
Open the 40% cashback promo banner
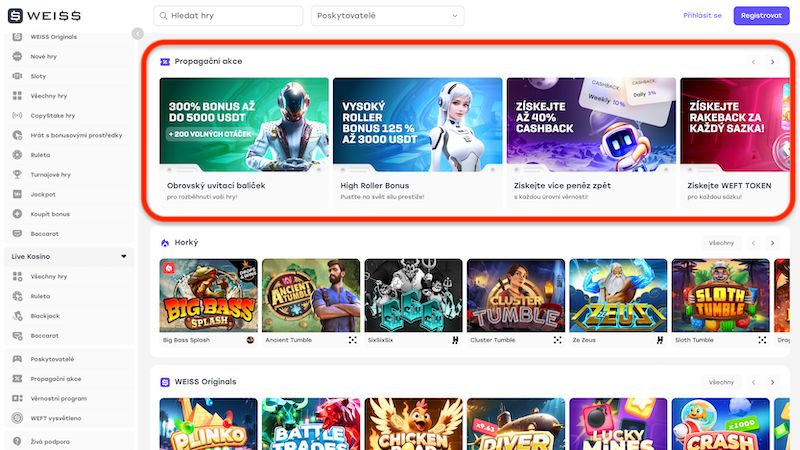point(591,124)
